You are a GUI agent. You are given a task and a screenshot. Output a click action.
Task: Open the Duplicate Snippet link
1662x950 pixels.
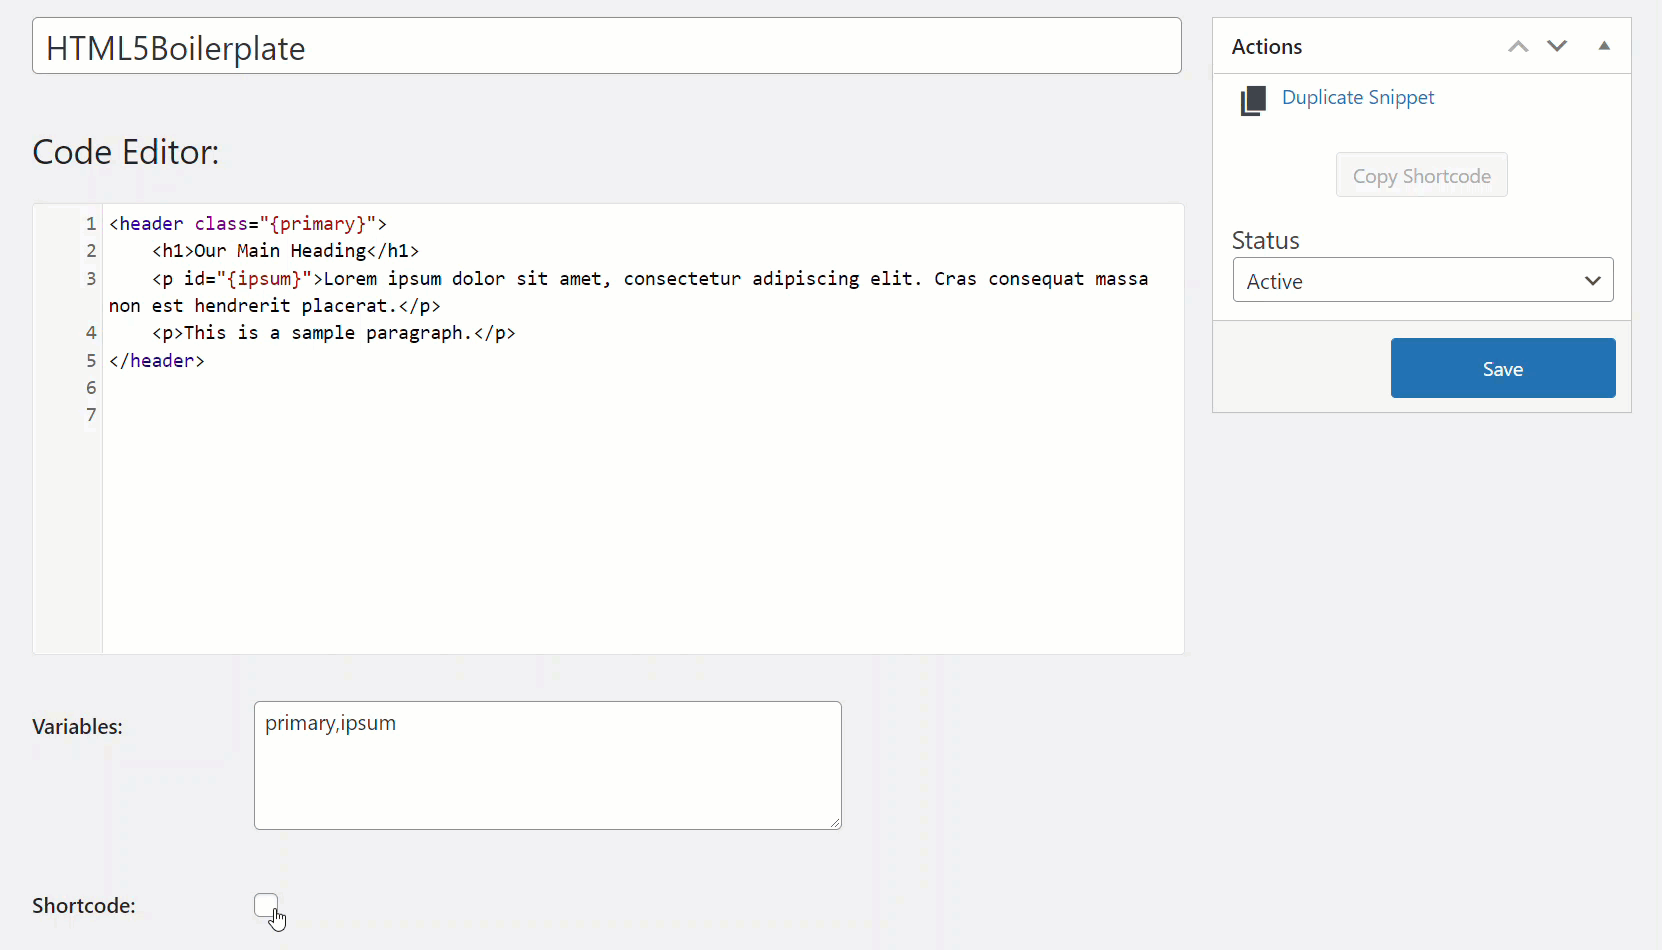(x=1358, y=97)
